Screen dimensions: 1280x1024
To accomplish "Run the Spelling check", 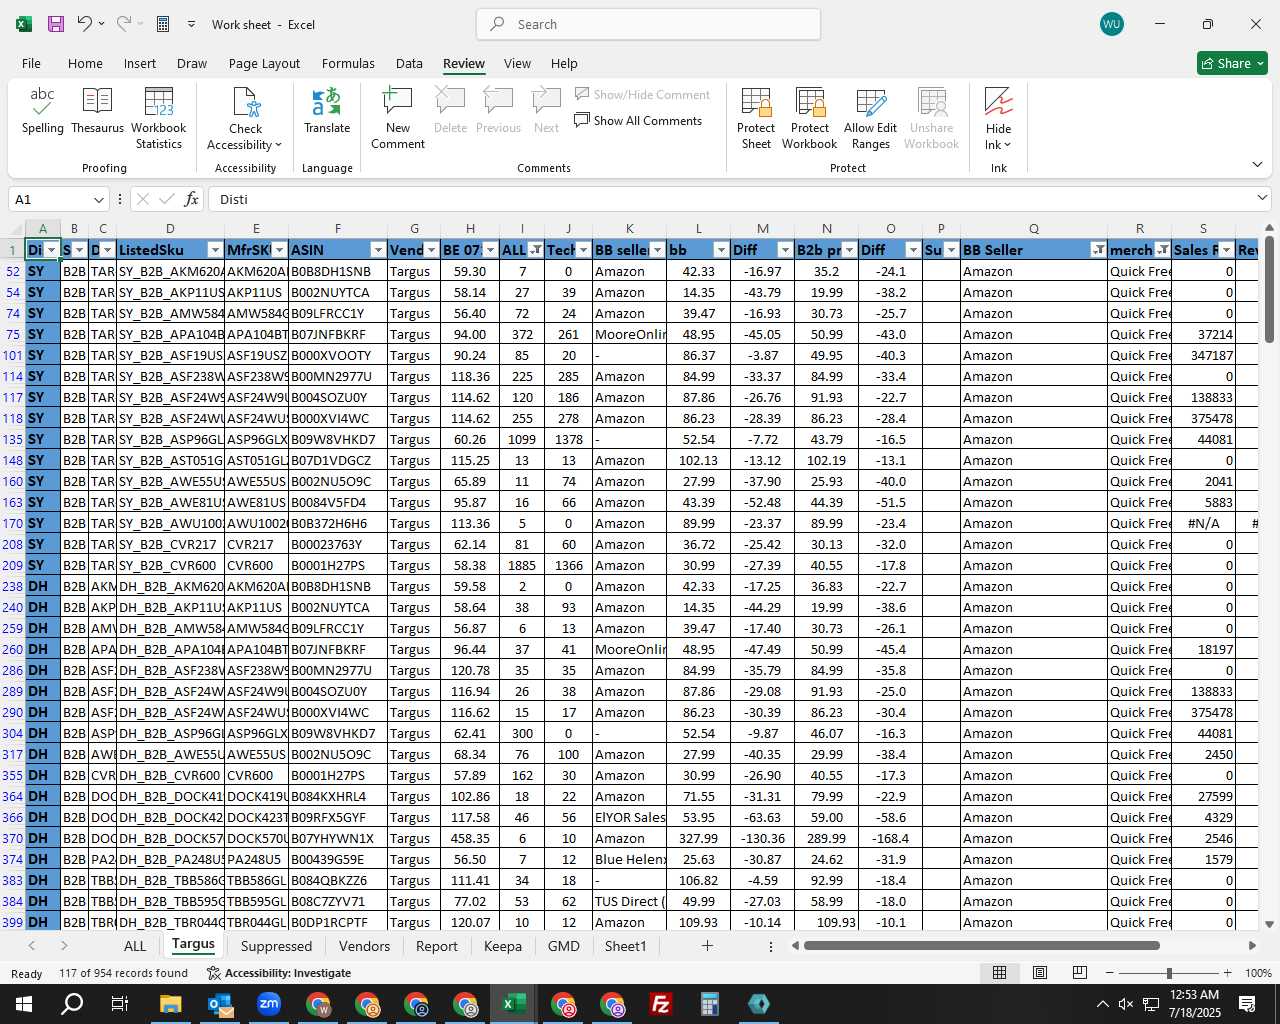I will [x=42, y=111].
